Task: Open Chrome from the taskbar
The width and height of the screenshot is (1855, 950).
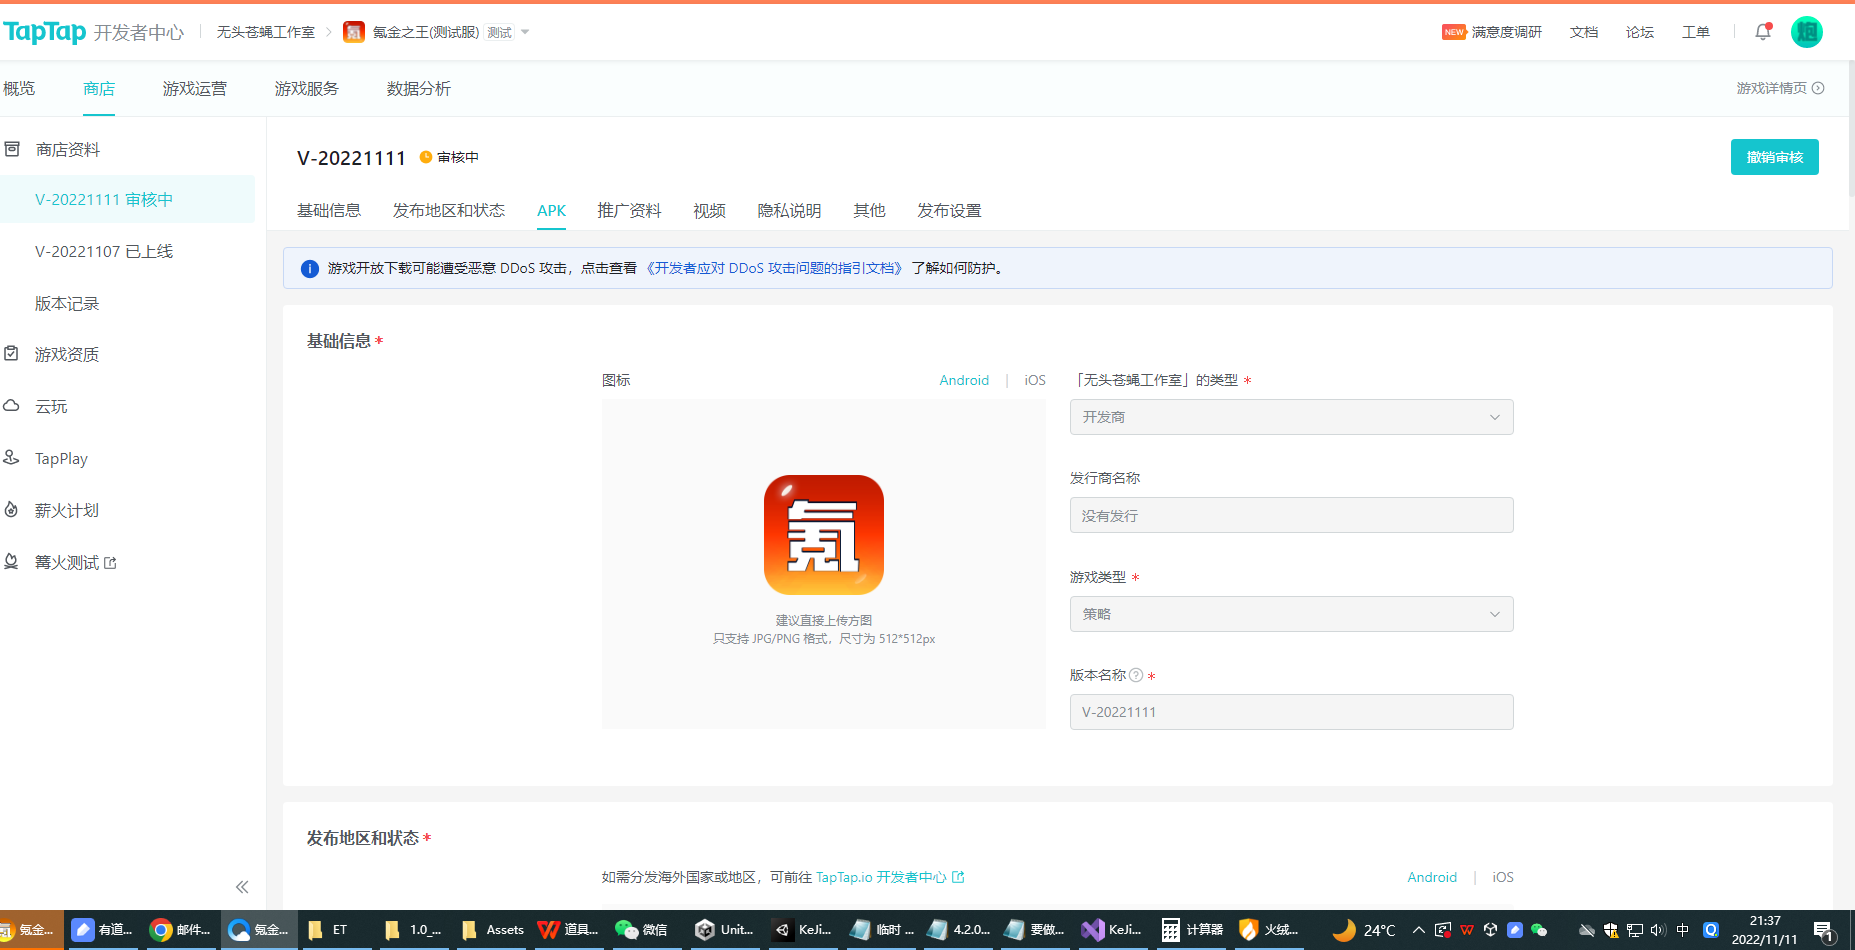Action: coord(180,930)
